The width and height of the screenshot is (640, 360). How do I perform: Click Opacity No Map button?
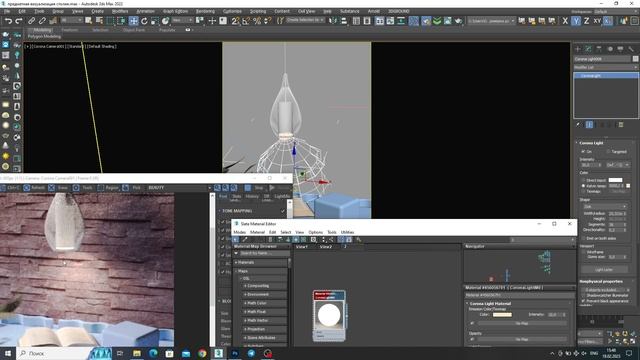[x=522, y=339]
